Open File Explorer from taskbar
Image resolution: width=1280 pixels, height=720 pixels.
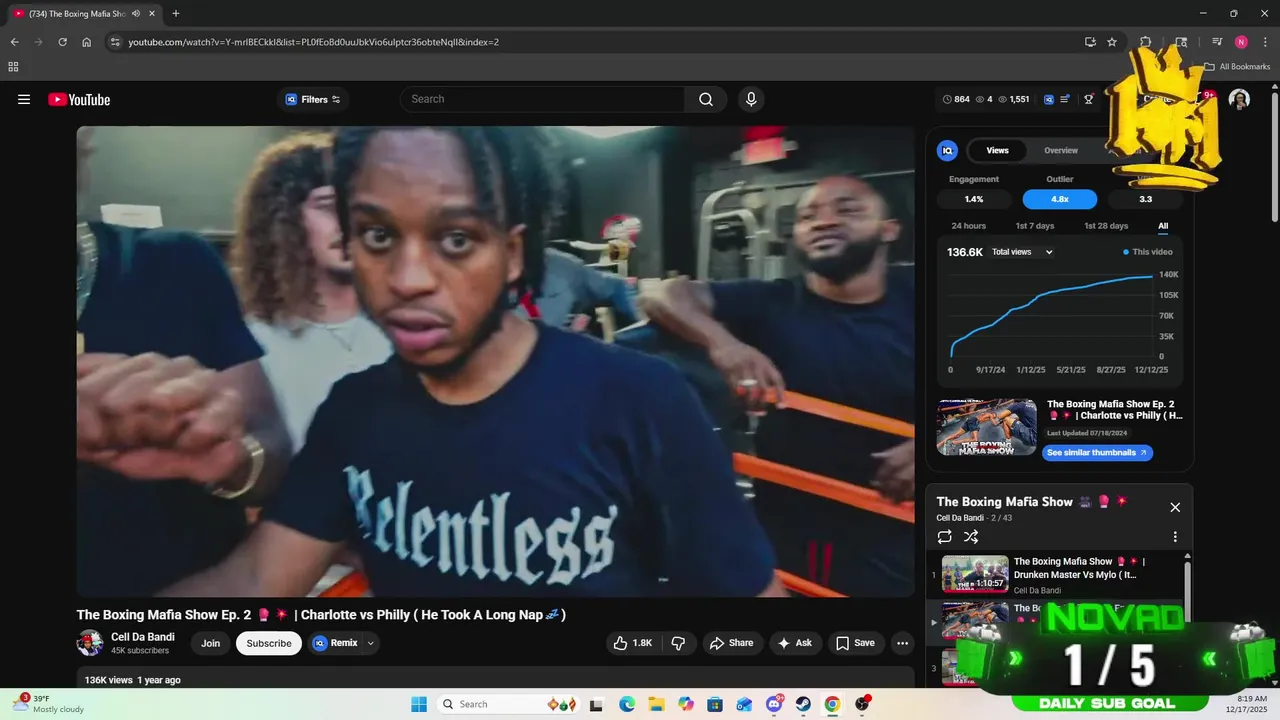(x=656, y=704)
